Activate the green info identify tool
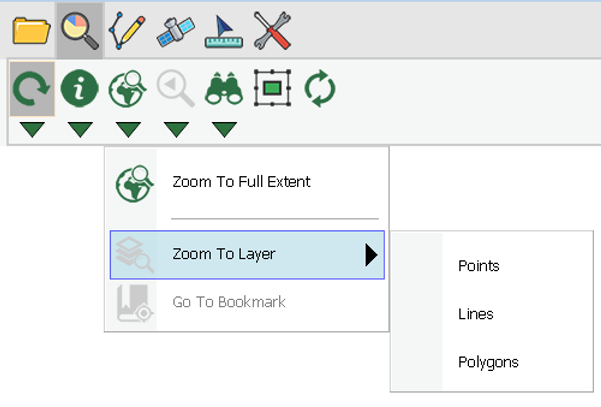 click(80, 89)
